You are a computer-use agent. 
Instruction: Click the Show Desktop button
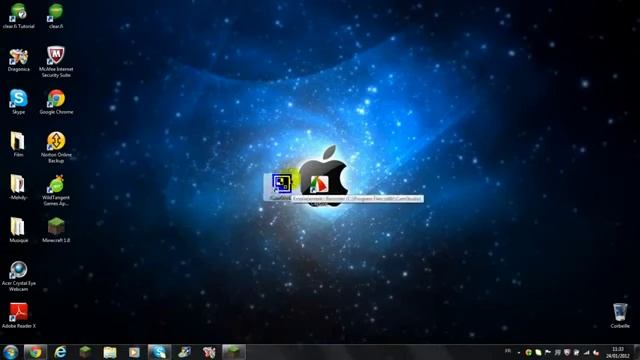(637, 352)
